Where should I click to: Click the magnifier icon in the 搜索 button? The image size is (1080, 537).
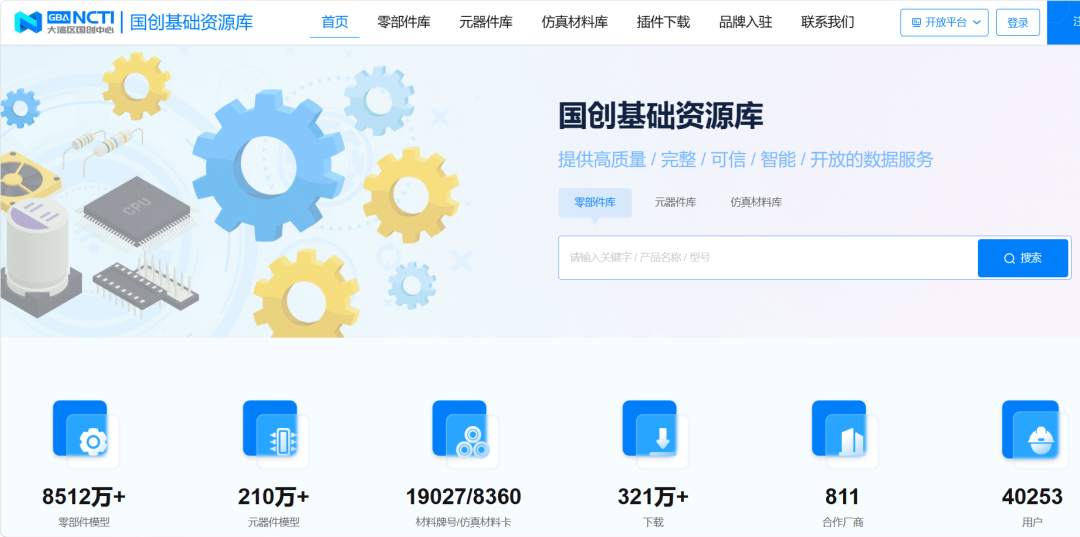point(1009,259)
